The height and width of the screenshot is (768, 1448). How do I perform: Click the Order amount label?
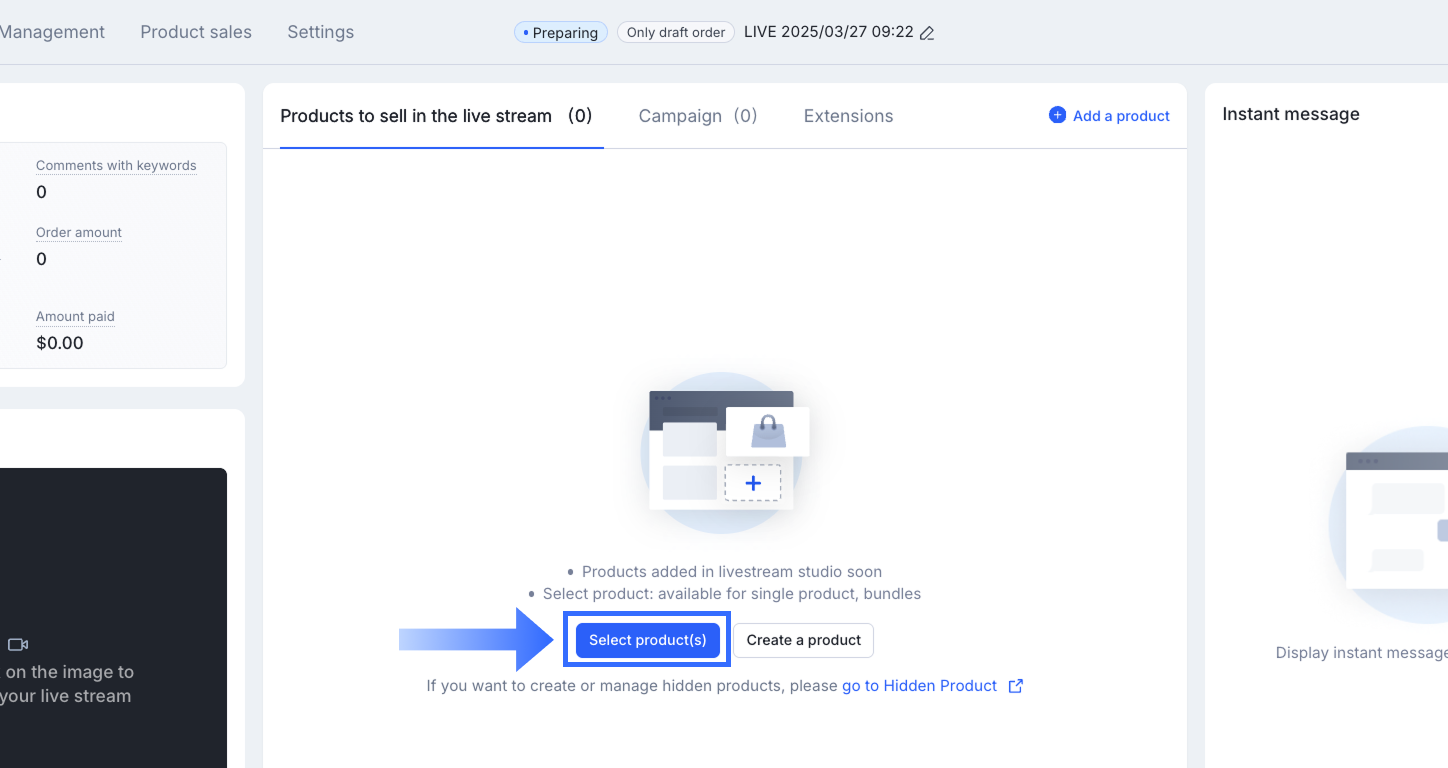tap(79, 233)
